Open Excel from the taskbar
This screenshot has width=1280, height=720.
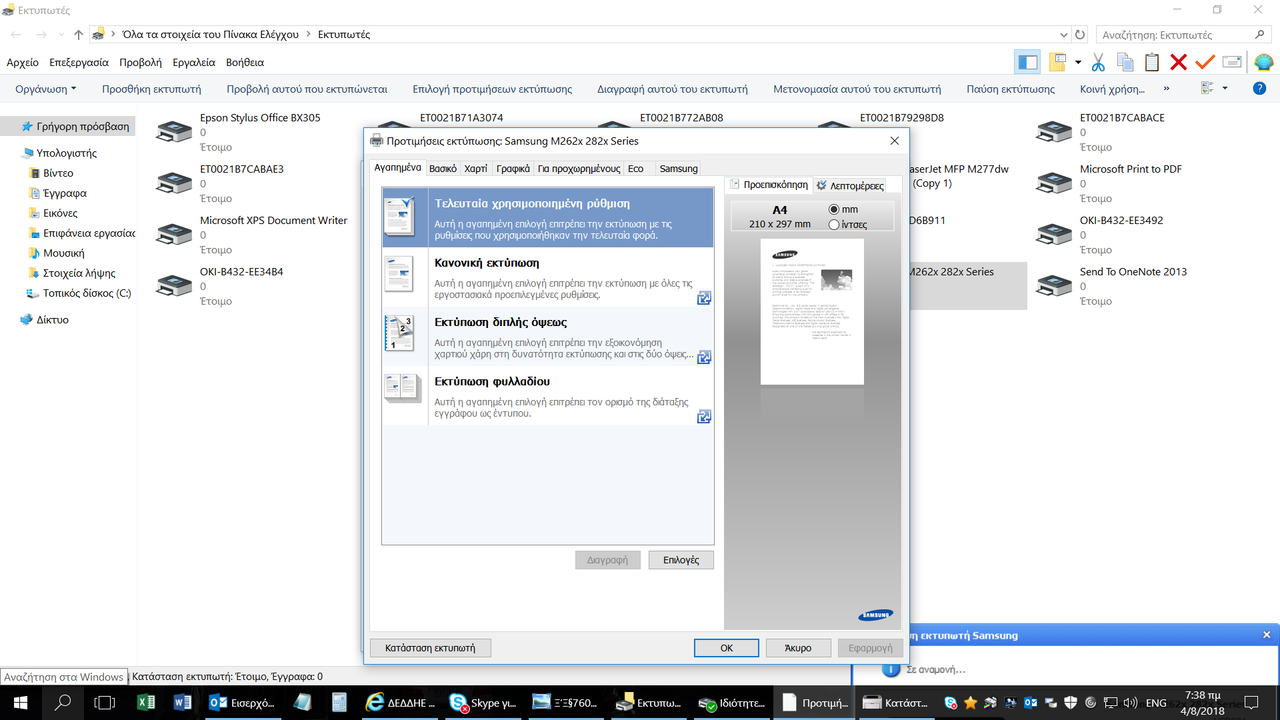pyautogui.click(x=146, y=703)
